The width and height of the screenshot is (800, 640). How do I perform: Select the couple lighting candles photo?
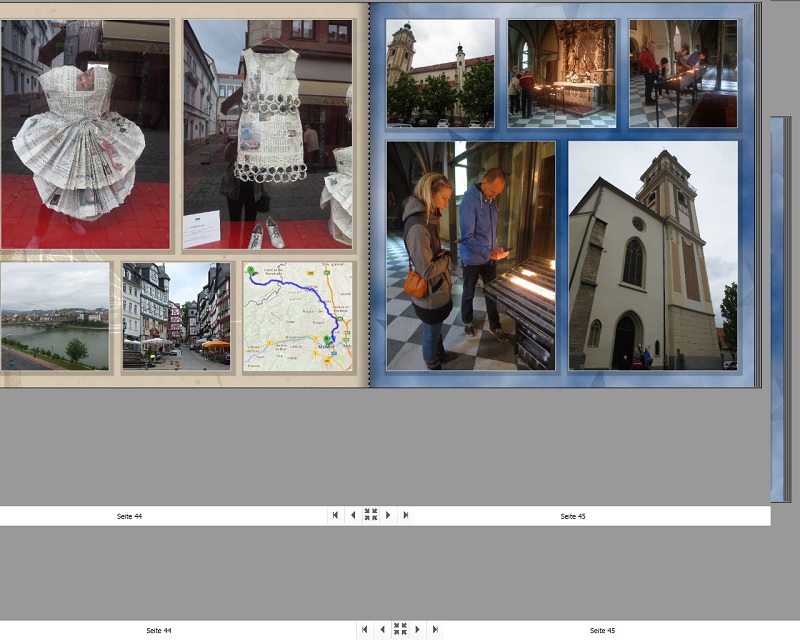click(470, 255)
